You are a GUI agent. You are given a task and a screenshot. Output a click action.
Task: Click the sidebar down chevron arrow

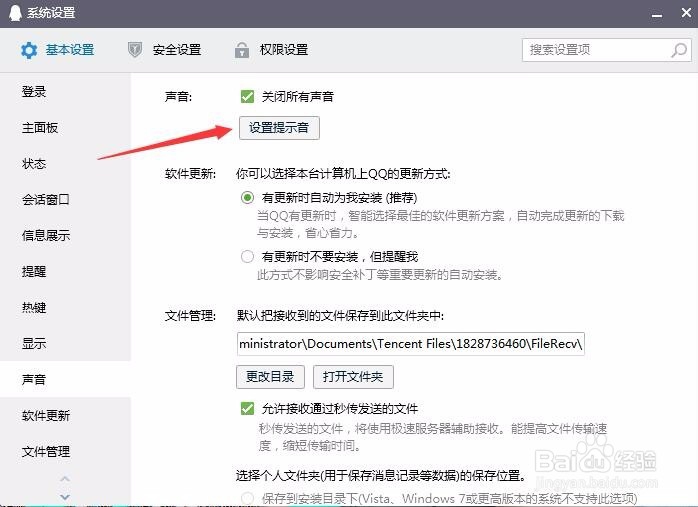click(65, 496)
